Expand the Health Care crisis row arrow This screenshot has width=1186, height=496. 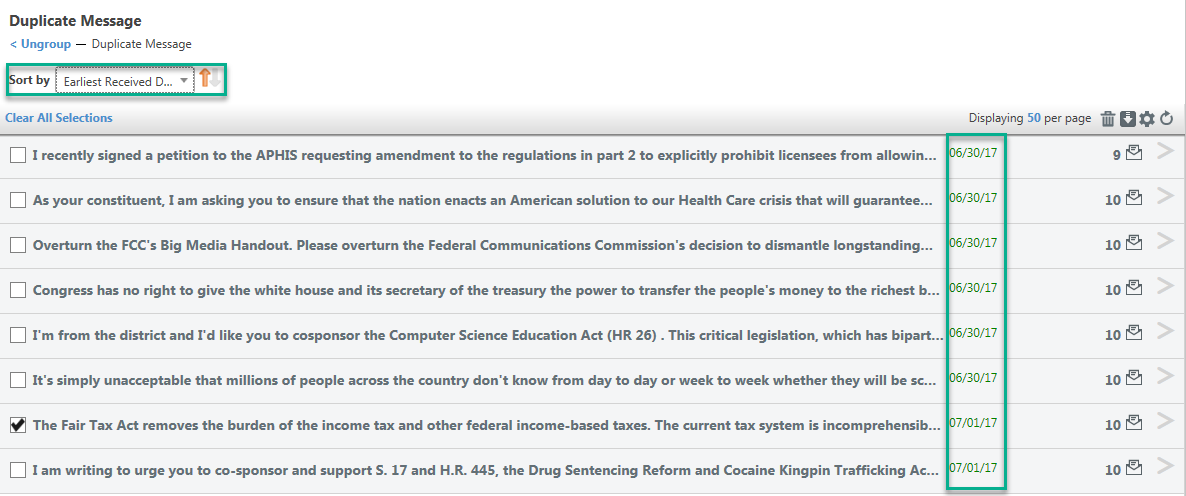point(1166,197)
